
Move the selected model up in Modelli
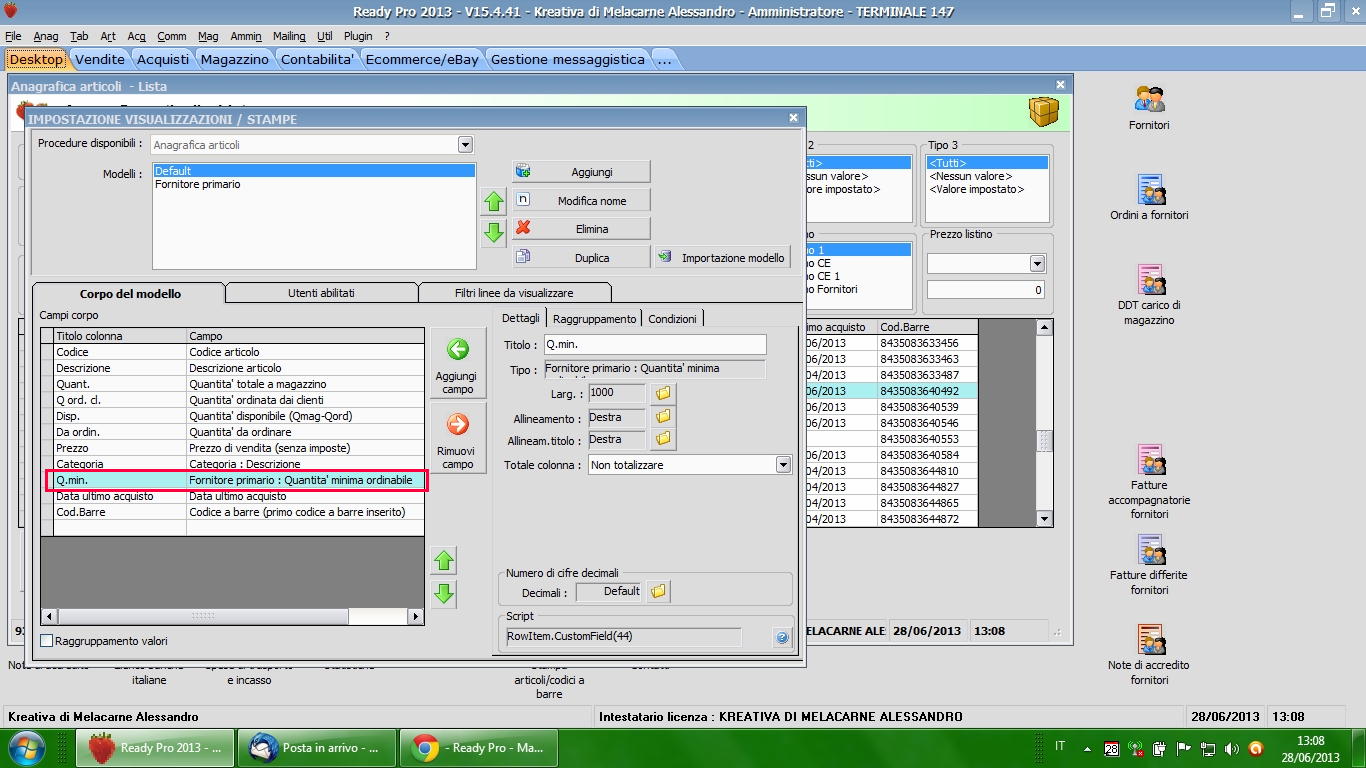click(x=494, y=202)
